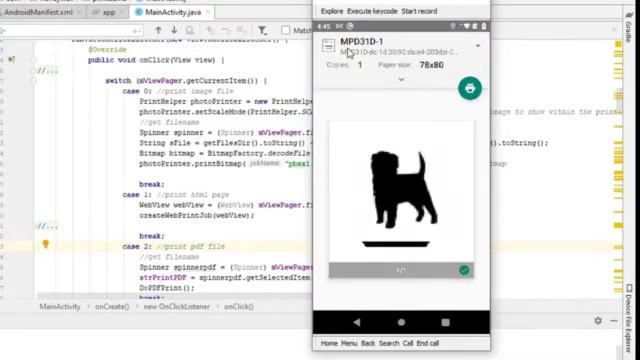
Task: Jump to the next search occurrence (down arrow)
Action: click(x=174, y=30)
